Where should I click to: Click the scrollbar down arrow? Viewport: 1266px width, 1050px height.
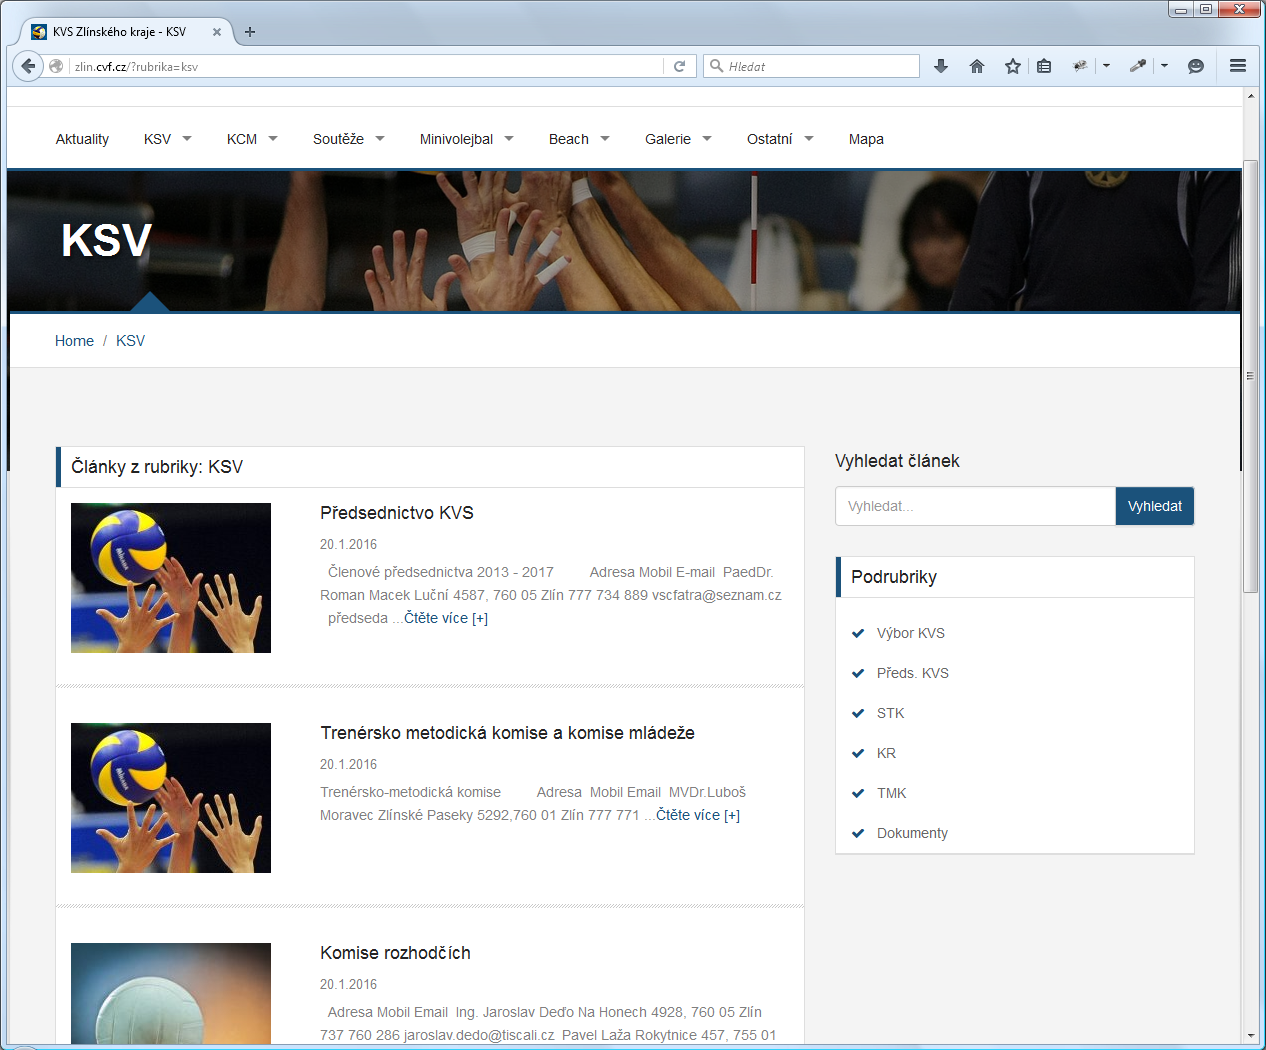[1250, 1035]
